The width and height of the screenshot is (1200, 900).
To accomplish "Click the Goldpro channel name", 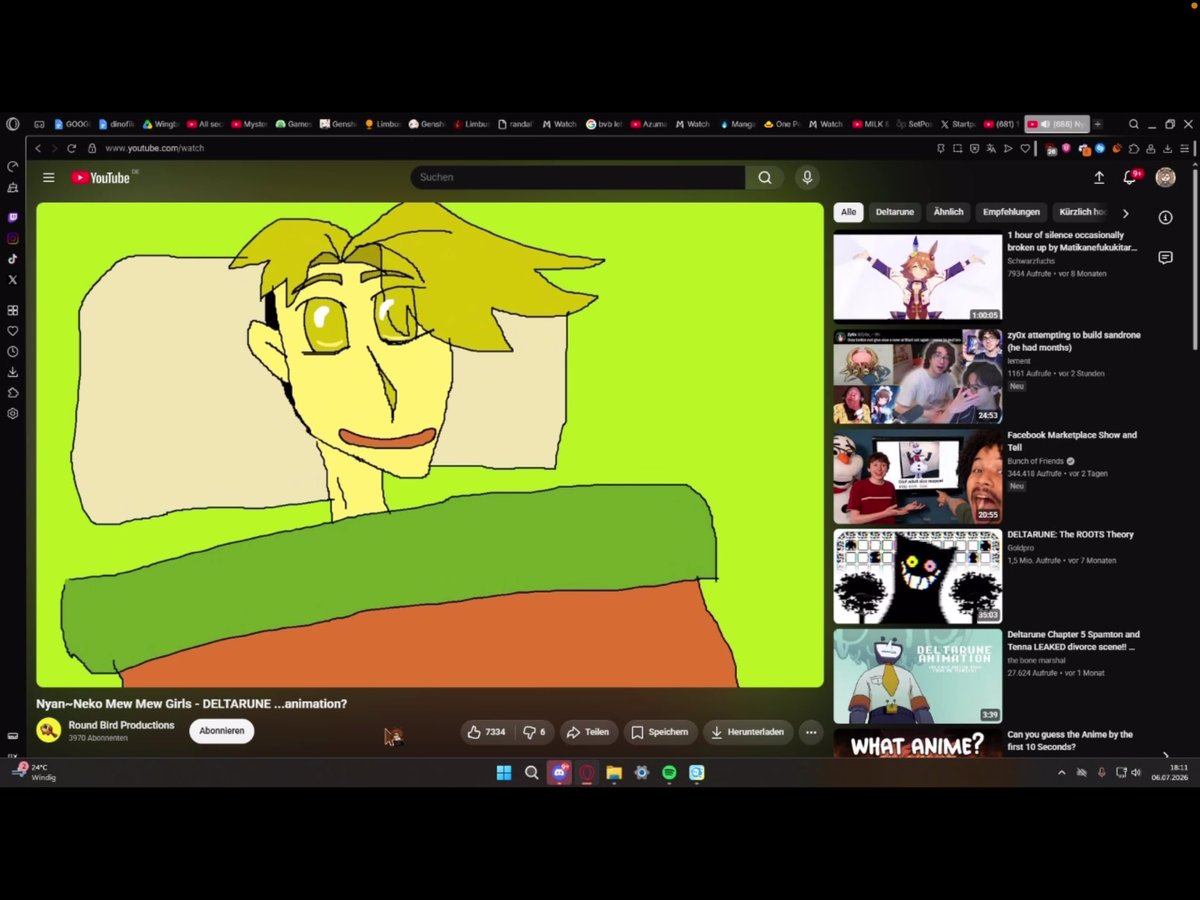I will [1021, 548].
